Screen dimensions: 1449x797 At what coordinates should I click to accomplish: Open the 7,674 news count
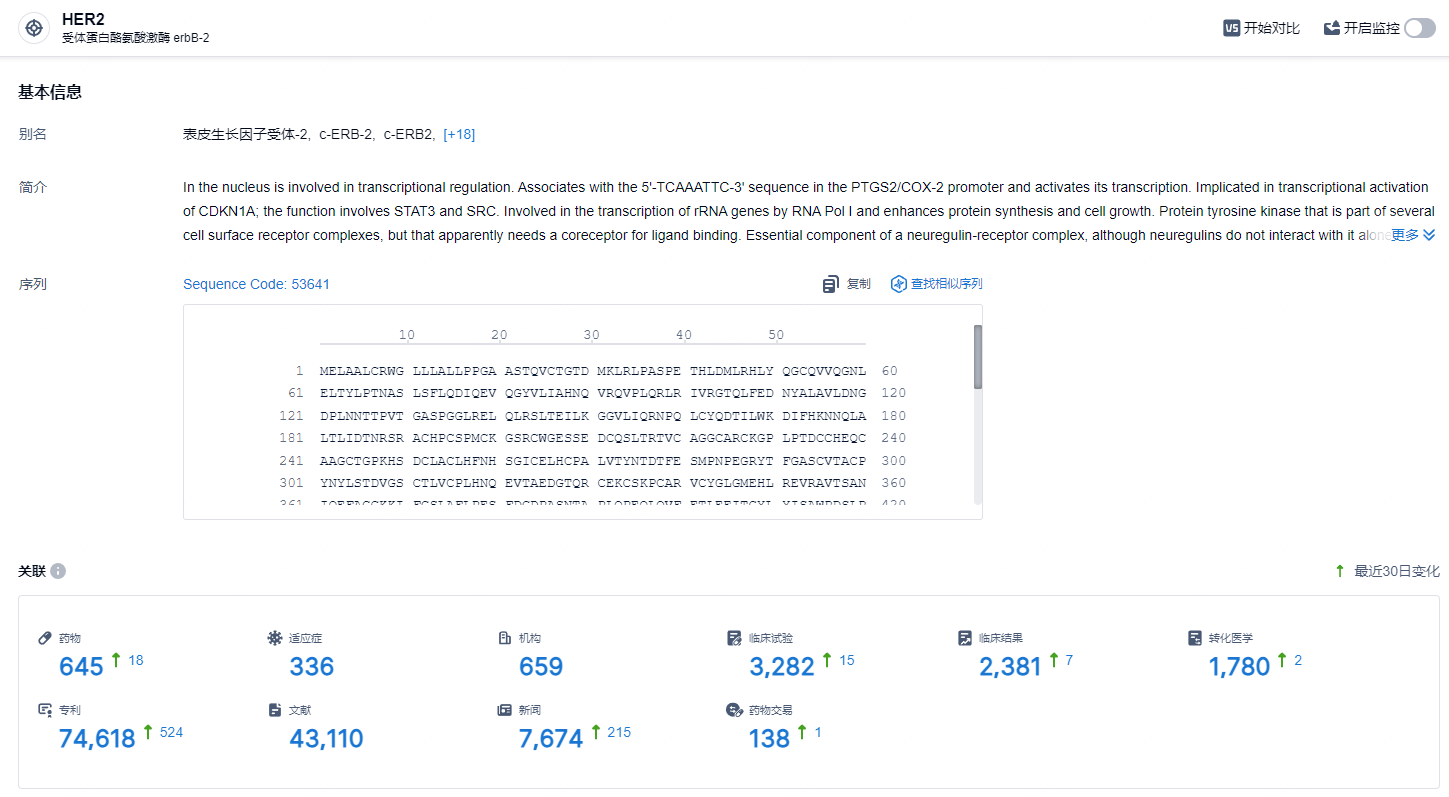coord(551,739)
